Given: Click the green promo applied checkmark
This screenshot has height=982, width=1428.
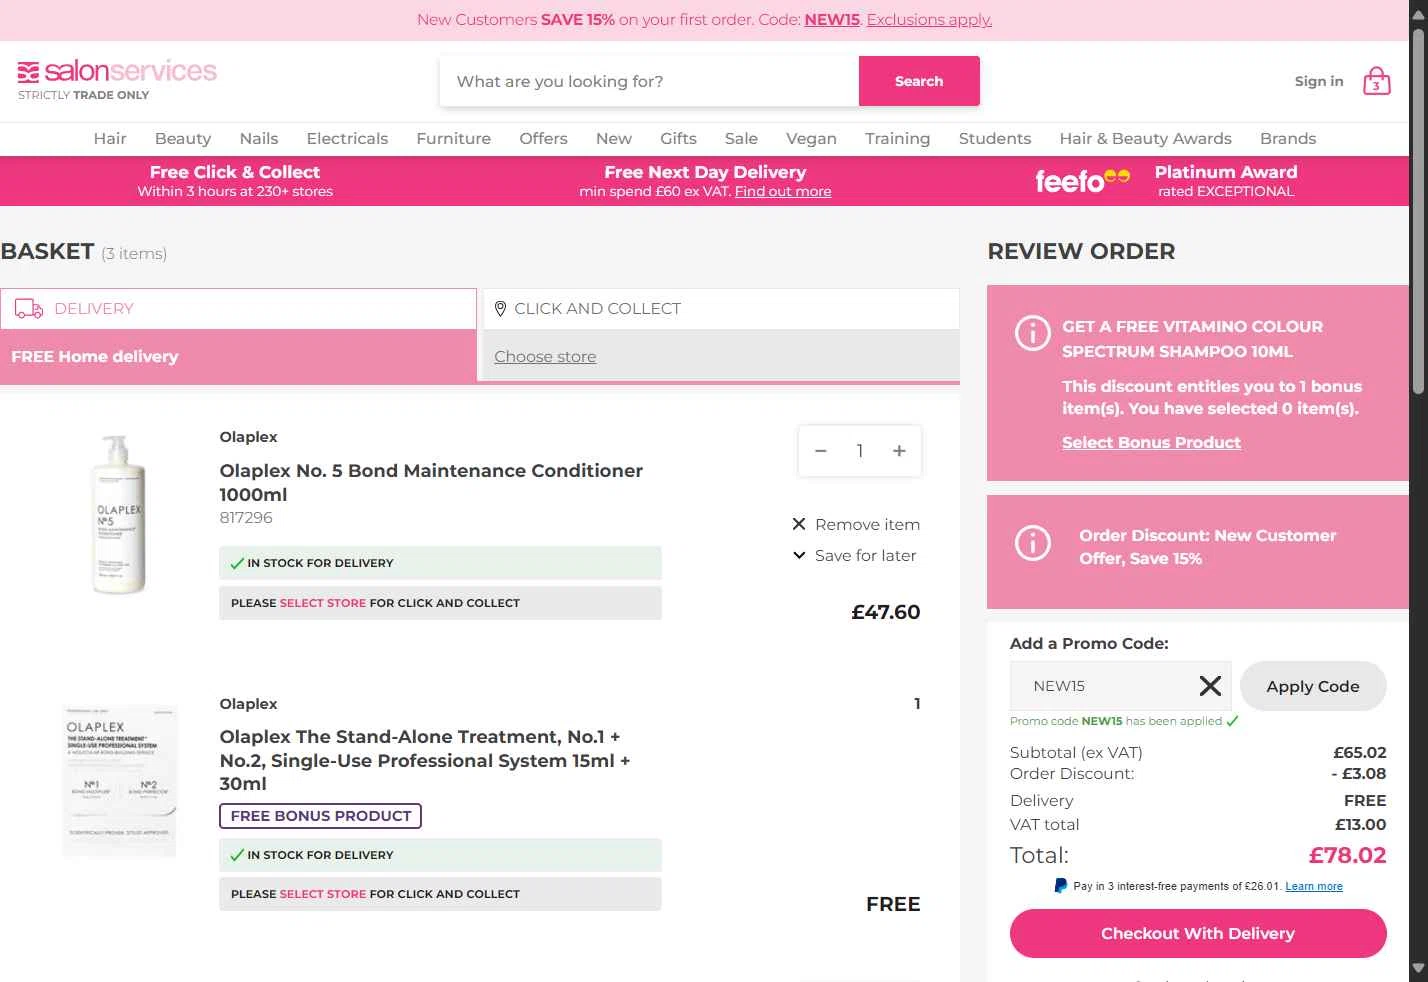Looking at the screenshot, I should click(x=1232, y=721).
